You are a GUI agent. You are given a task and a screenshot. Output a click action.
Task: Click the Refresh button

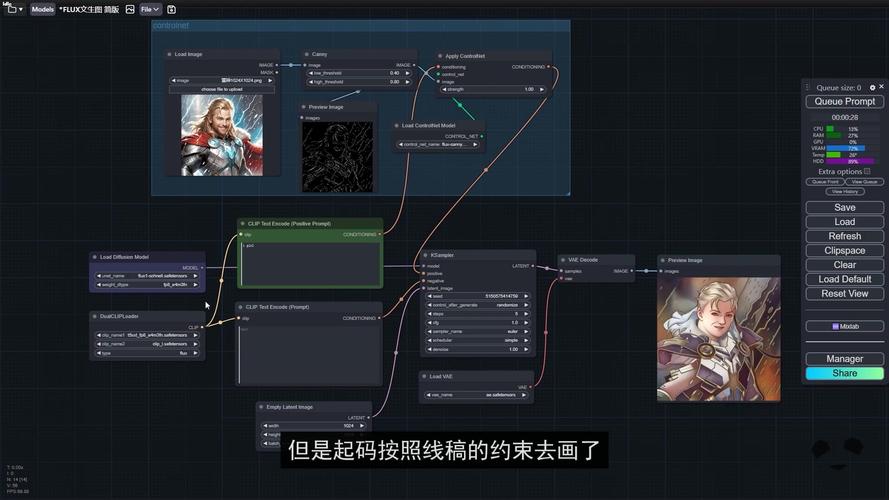point(844,236)
